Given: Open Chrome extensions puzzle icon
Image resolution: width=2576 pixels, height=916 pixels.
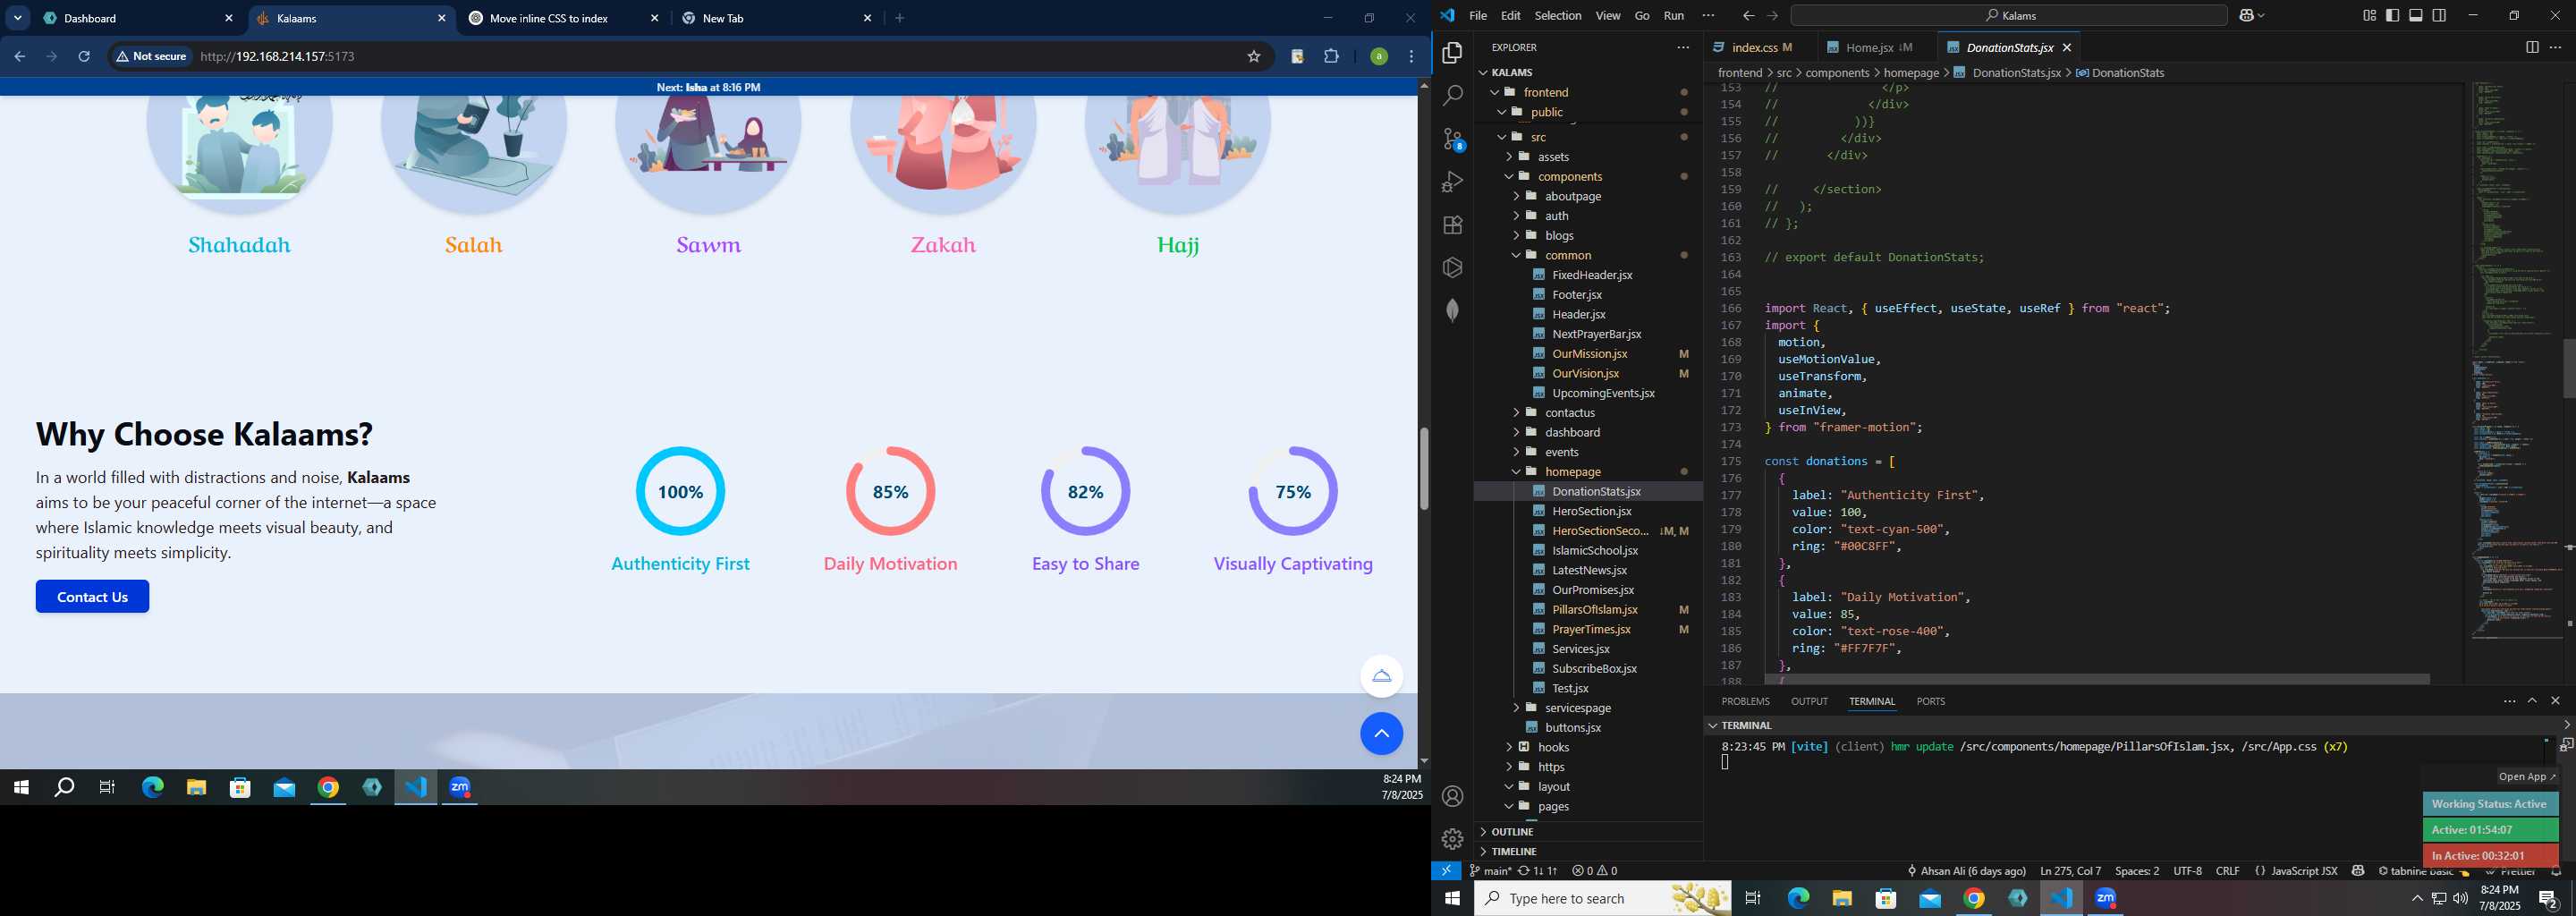Looking at the screenshot, I should tap(1331, 56).
